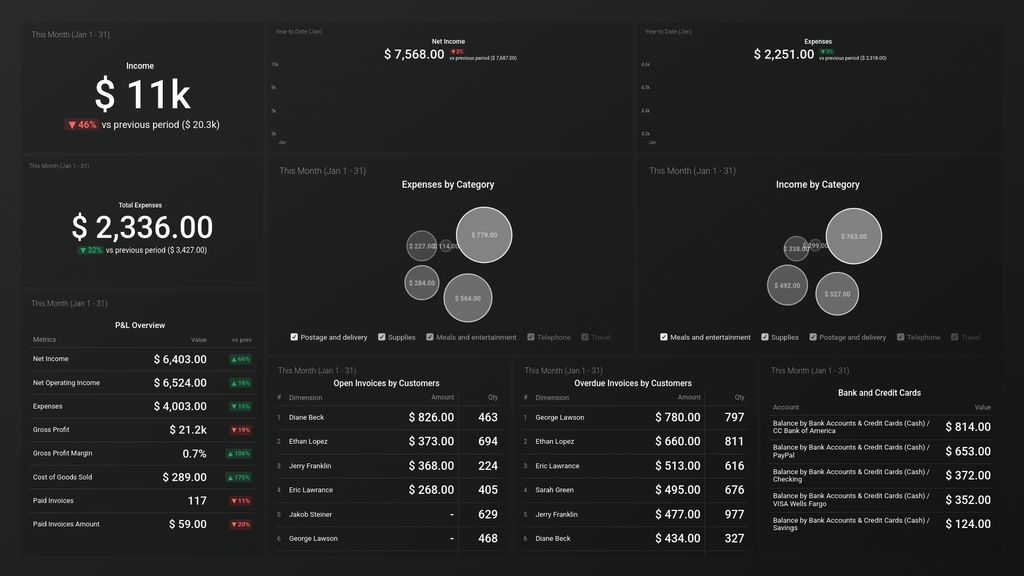1024x576 pixels.
Task: Toggle Postage and delivery in Income by Category legend
Action: point(813,337)
